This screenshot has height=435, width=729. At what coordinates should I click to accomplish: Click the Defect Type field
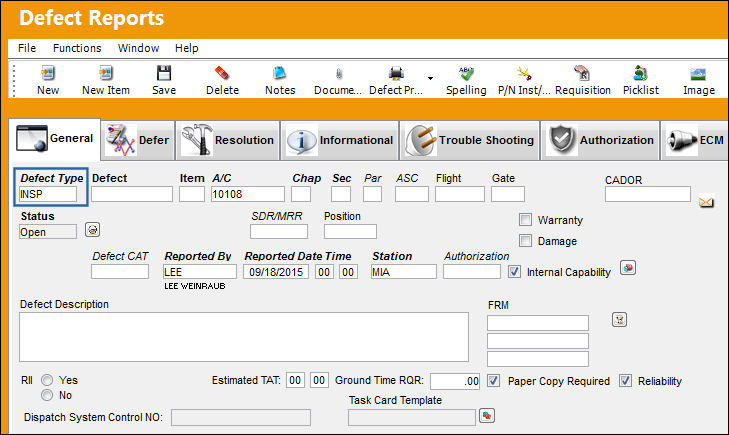click(x=48, y=194)
